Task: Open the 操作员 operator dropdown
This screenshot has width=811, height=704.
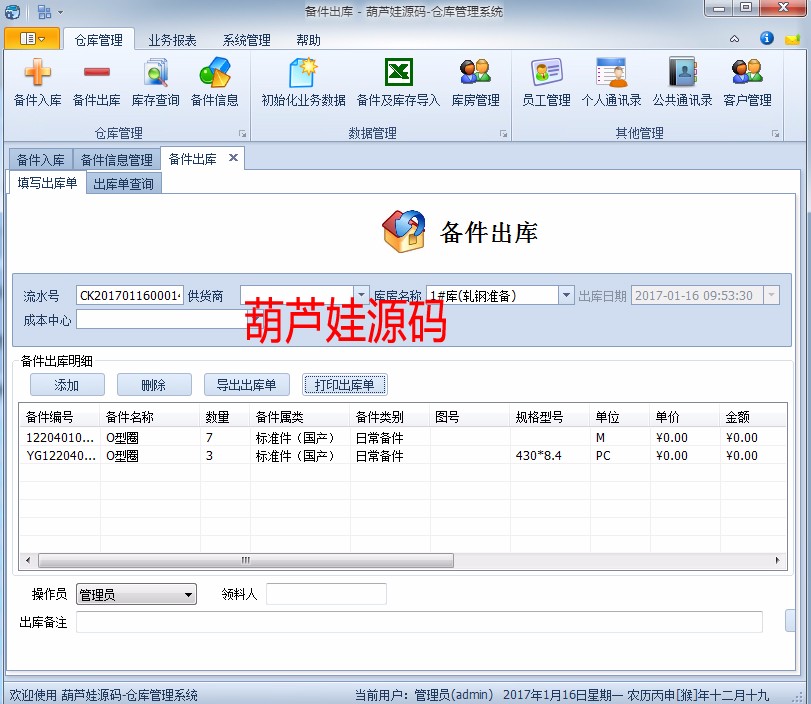Action: point(189,595)
